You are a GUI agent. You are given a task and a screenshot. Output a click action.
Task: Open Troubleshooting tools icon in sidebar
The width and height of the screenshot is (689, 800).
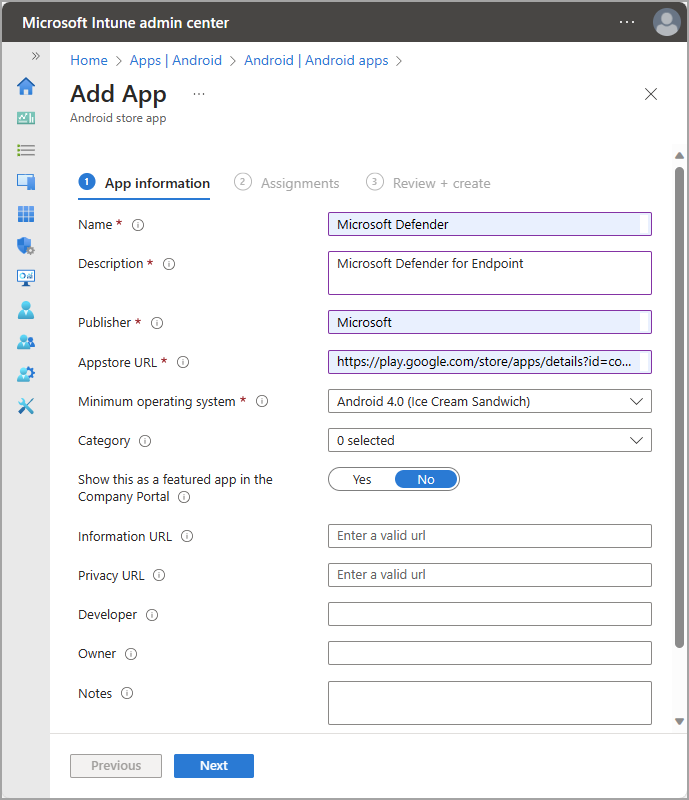pyautogui.click(x=26, y=406)
